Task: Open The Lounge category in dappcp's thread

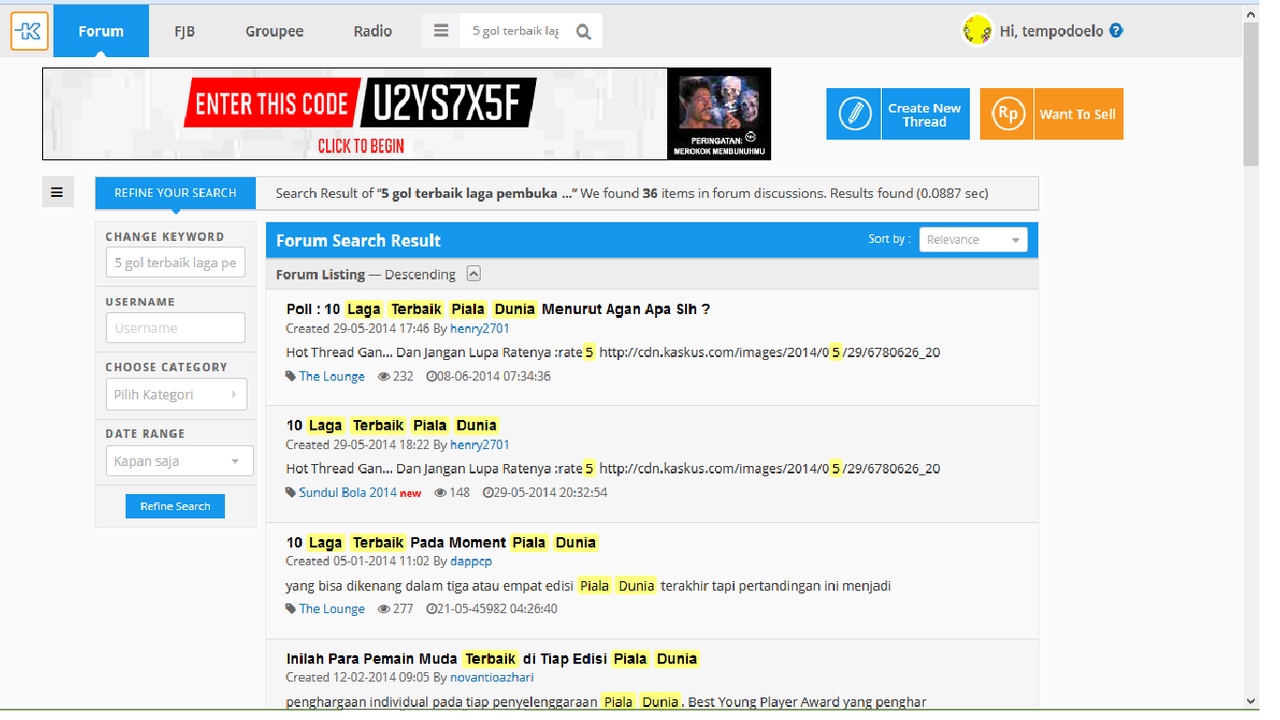Action: pyautogui.click(x=332, y=608)
